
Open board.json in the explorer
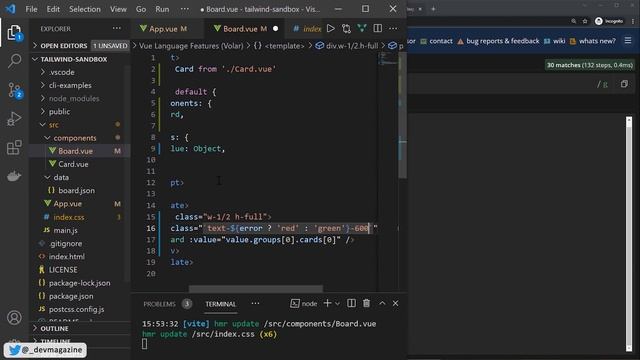click(x=76, y=191)
